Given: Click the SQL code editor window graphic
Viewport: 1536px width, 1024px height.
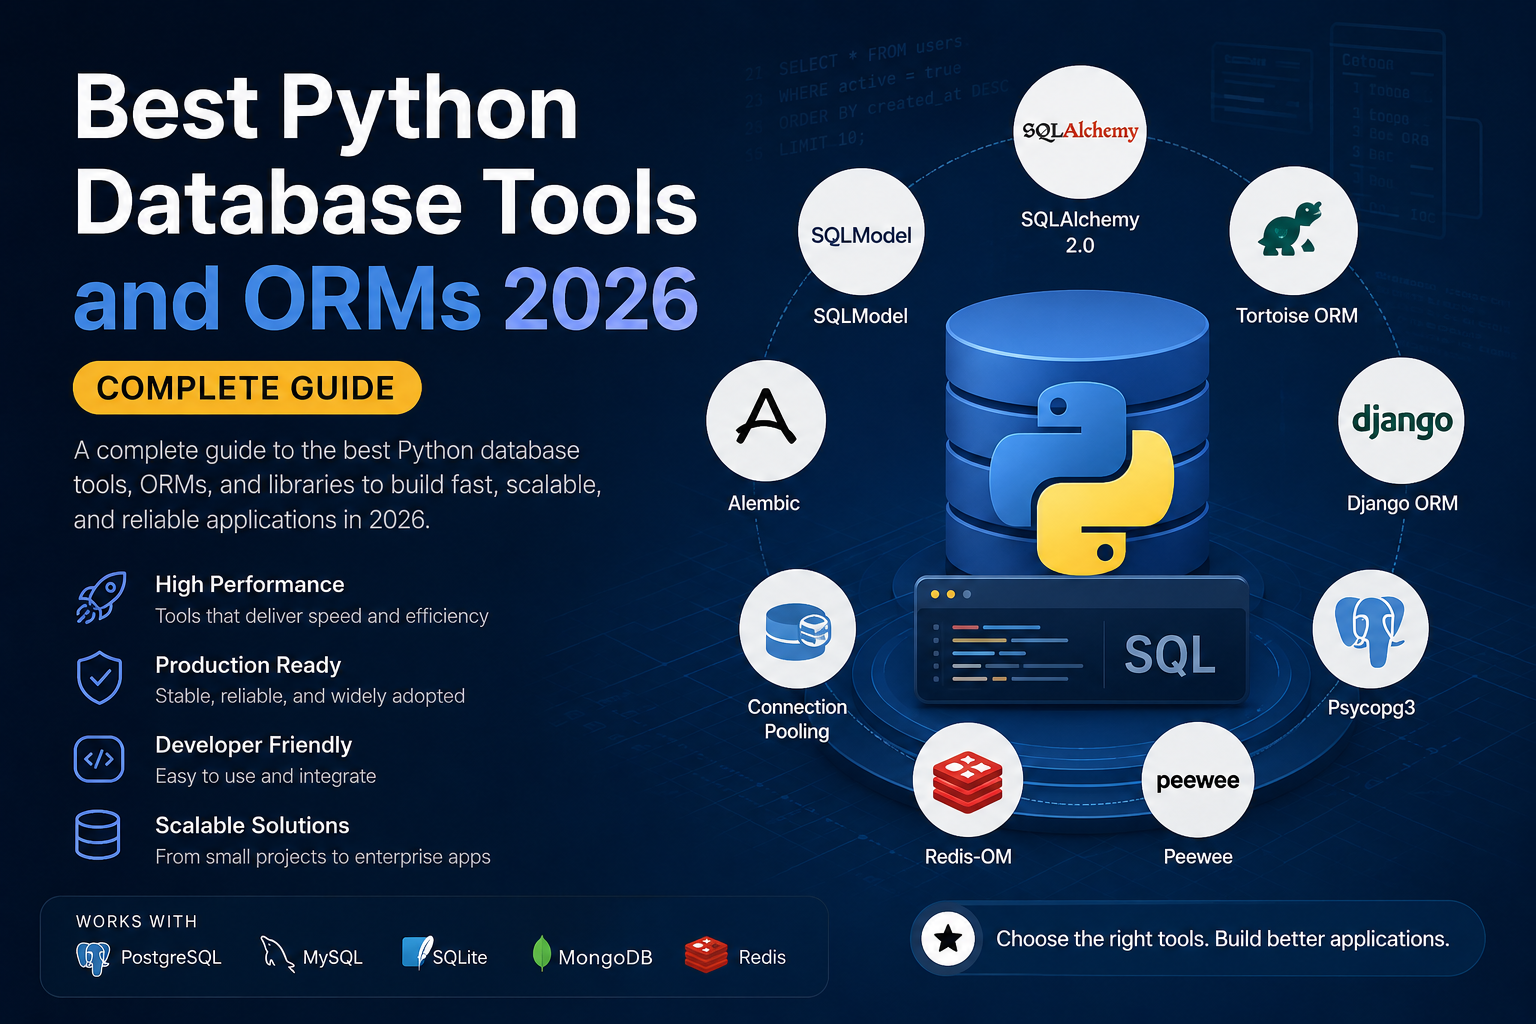Looking at the screenshot, I should [x=1081, y=641].
